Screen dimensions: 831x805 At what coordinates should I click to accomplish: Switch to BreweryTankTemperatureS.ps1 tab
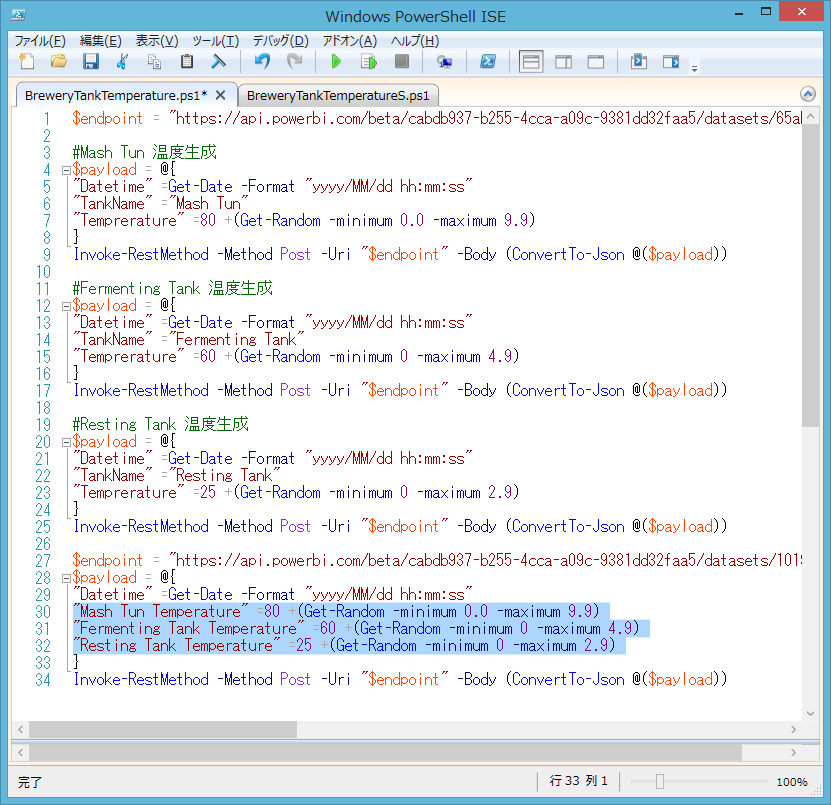[x=338, y=95]
